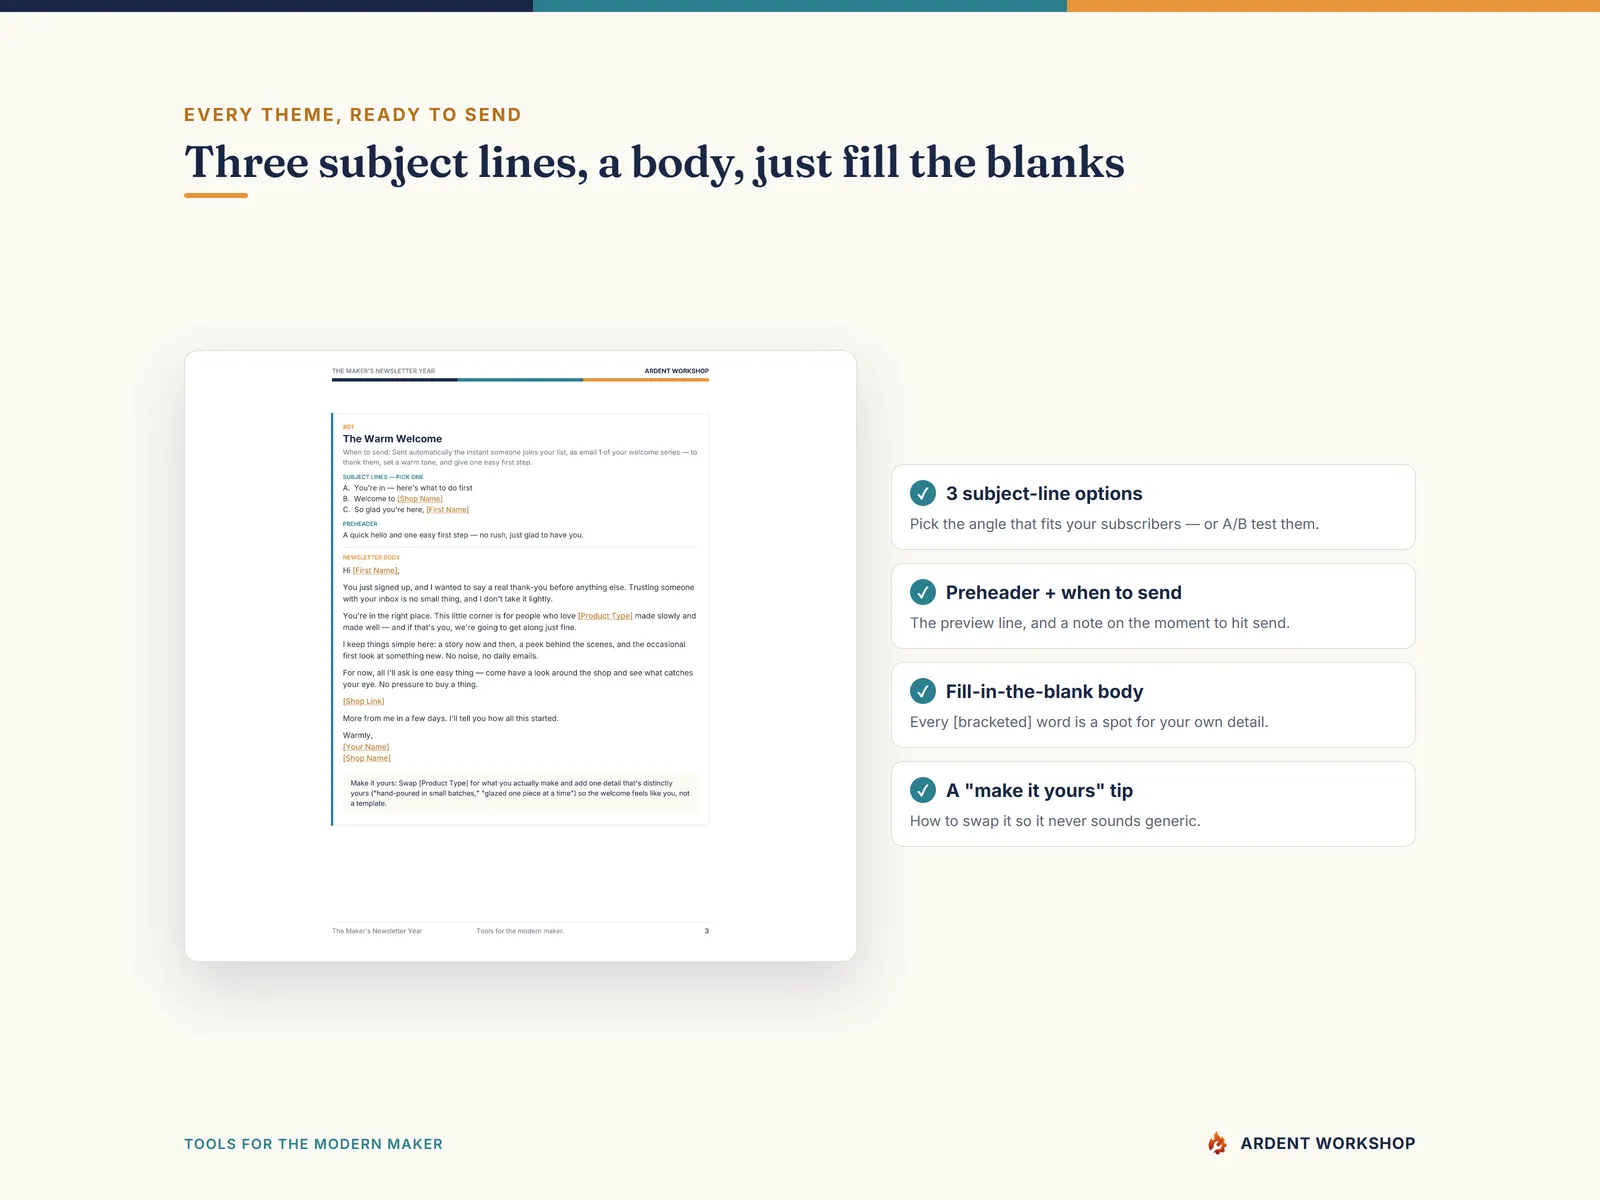
Task: Click the Fill-in-the-blank body heading
Action: click(1044, 691)
